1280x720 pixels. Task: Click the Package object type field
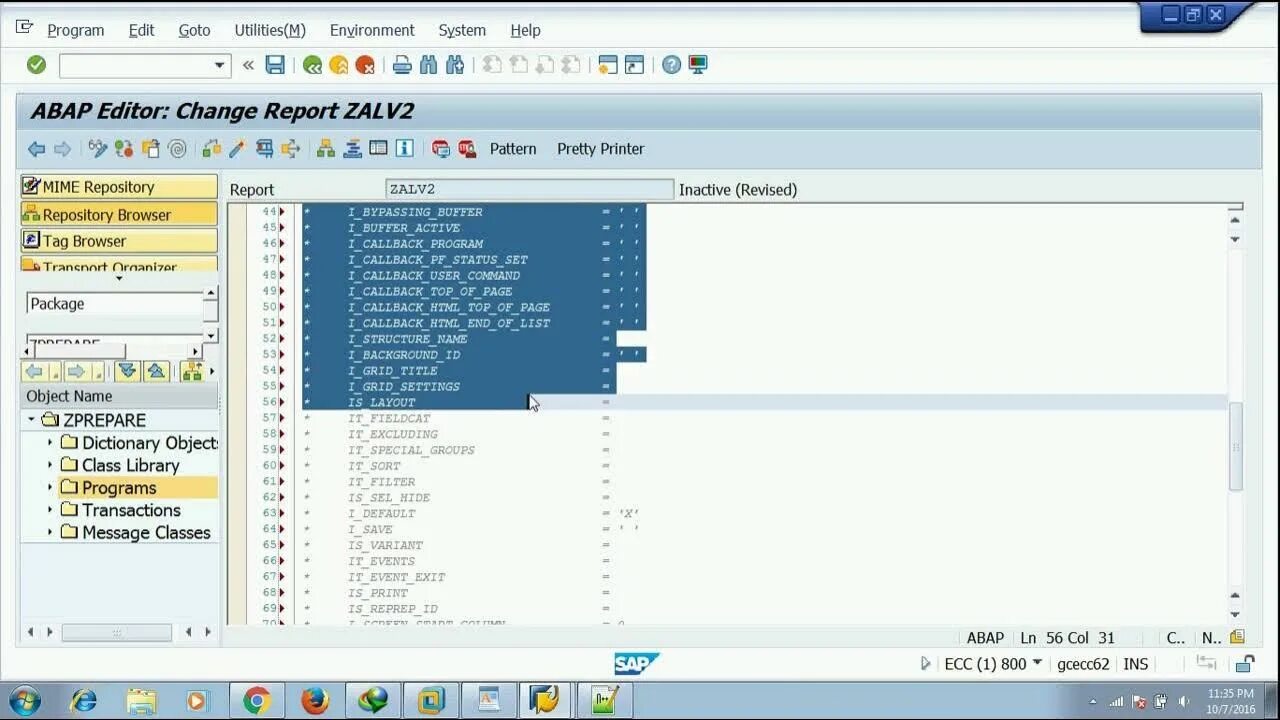tap(114, 304)
